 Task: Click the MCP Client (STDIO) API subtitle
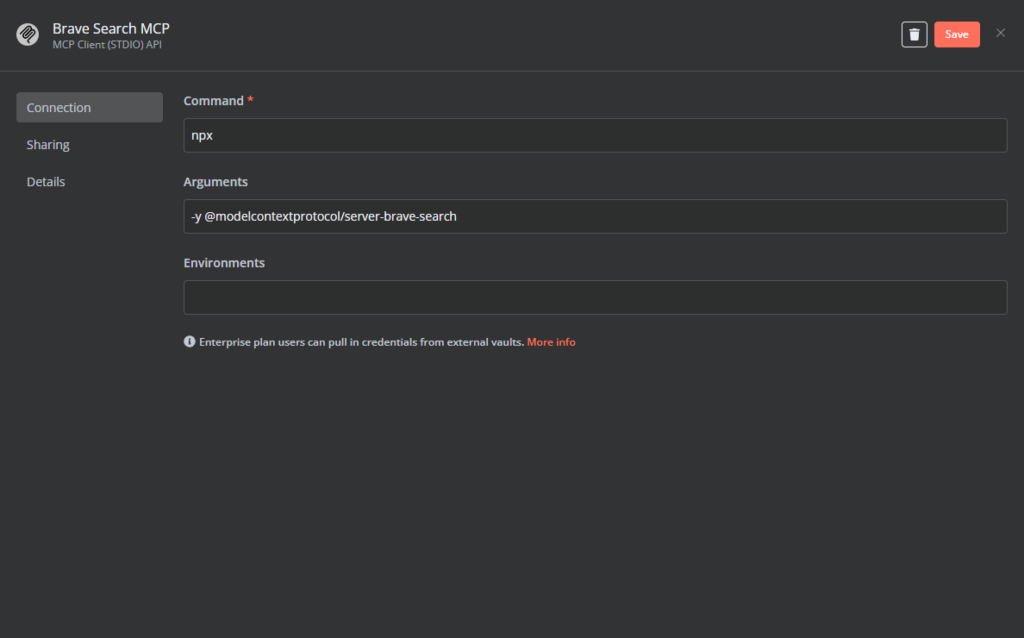point(106,45)
